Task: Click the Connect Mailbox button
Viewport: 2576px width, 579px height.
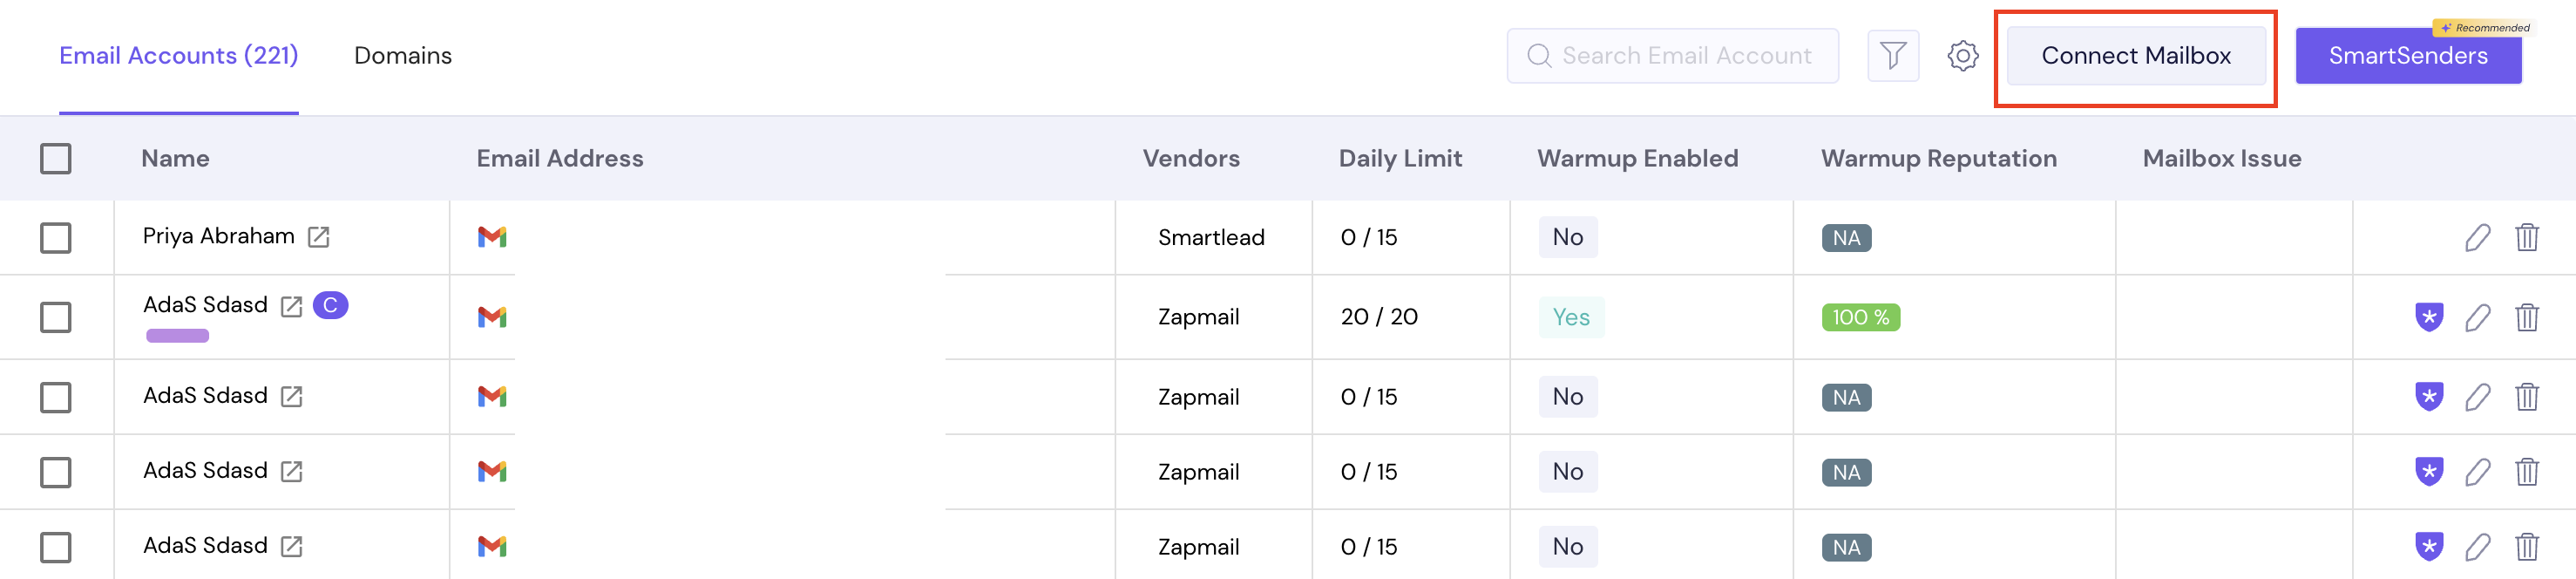Action: click(x=2135, y=56)
